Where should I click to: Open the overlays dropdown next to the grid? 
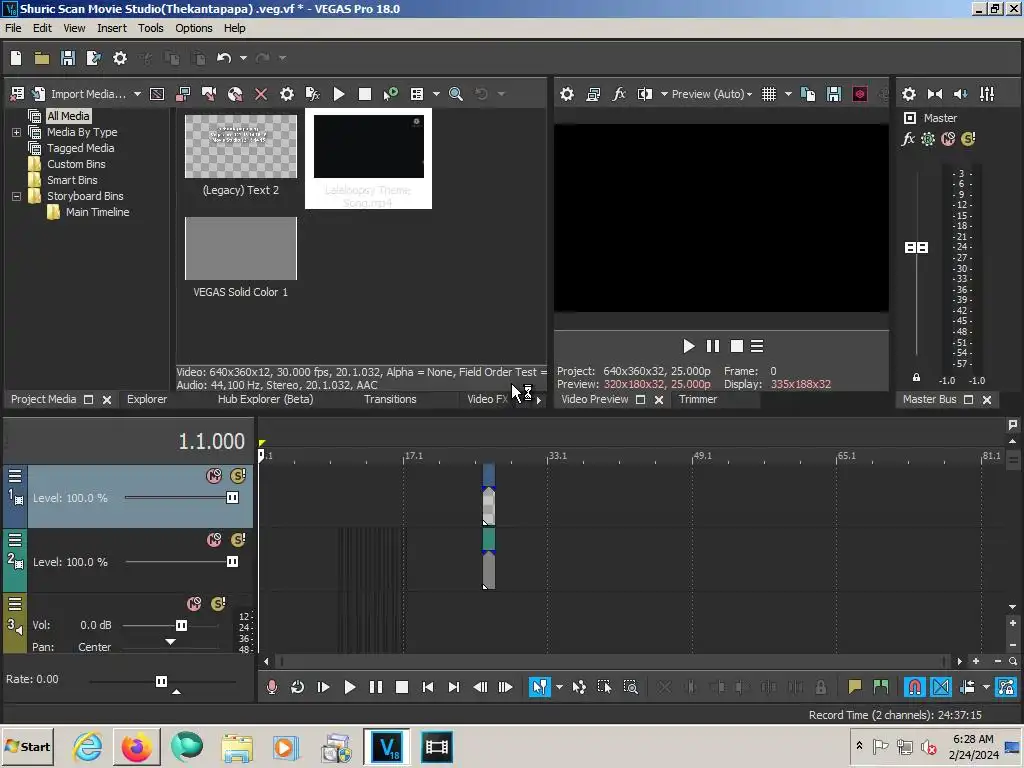(x=788, y=94)
